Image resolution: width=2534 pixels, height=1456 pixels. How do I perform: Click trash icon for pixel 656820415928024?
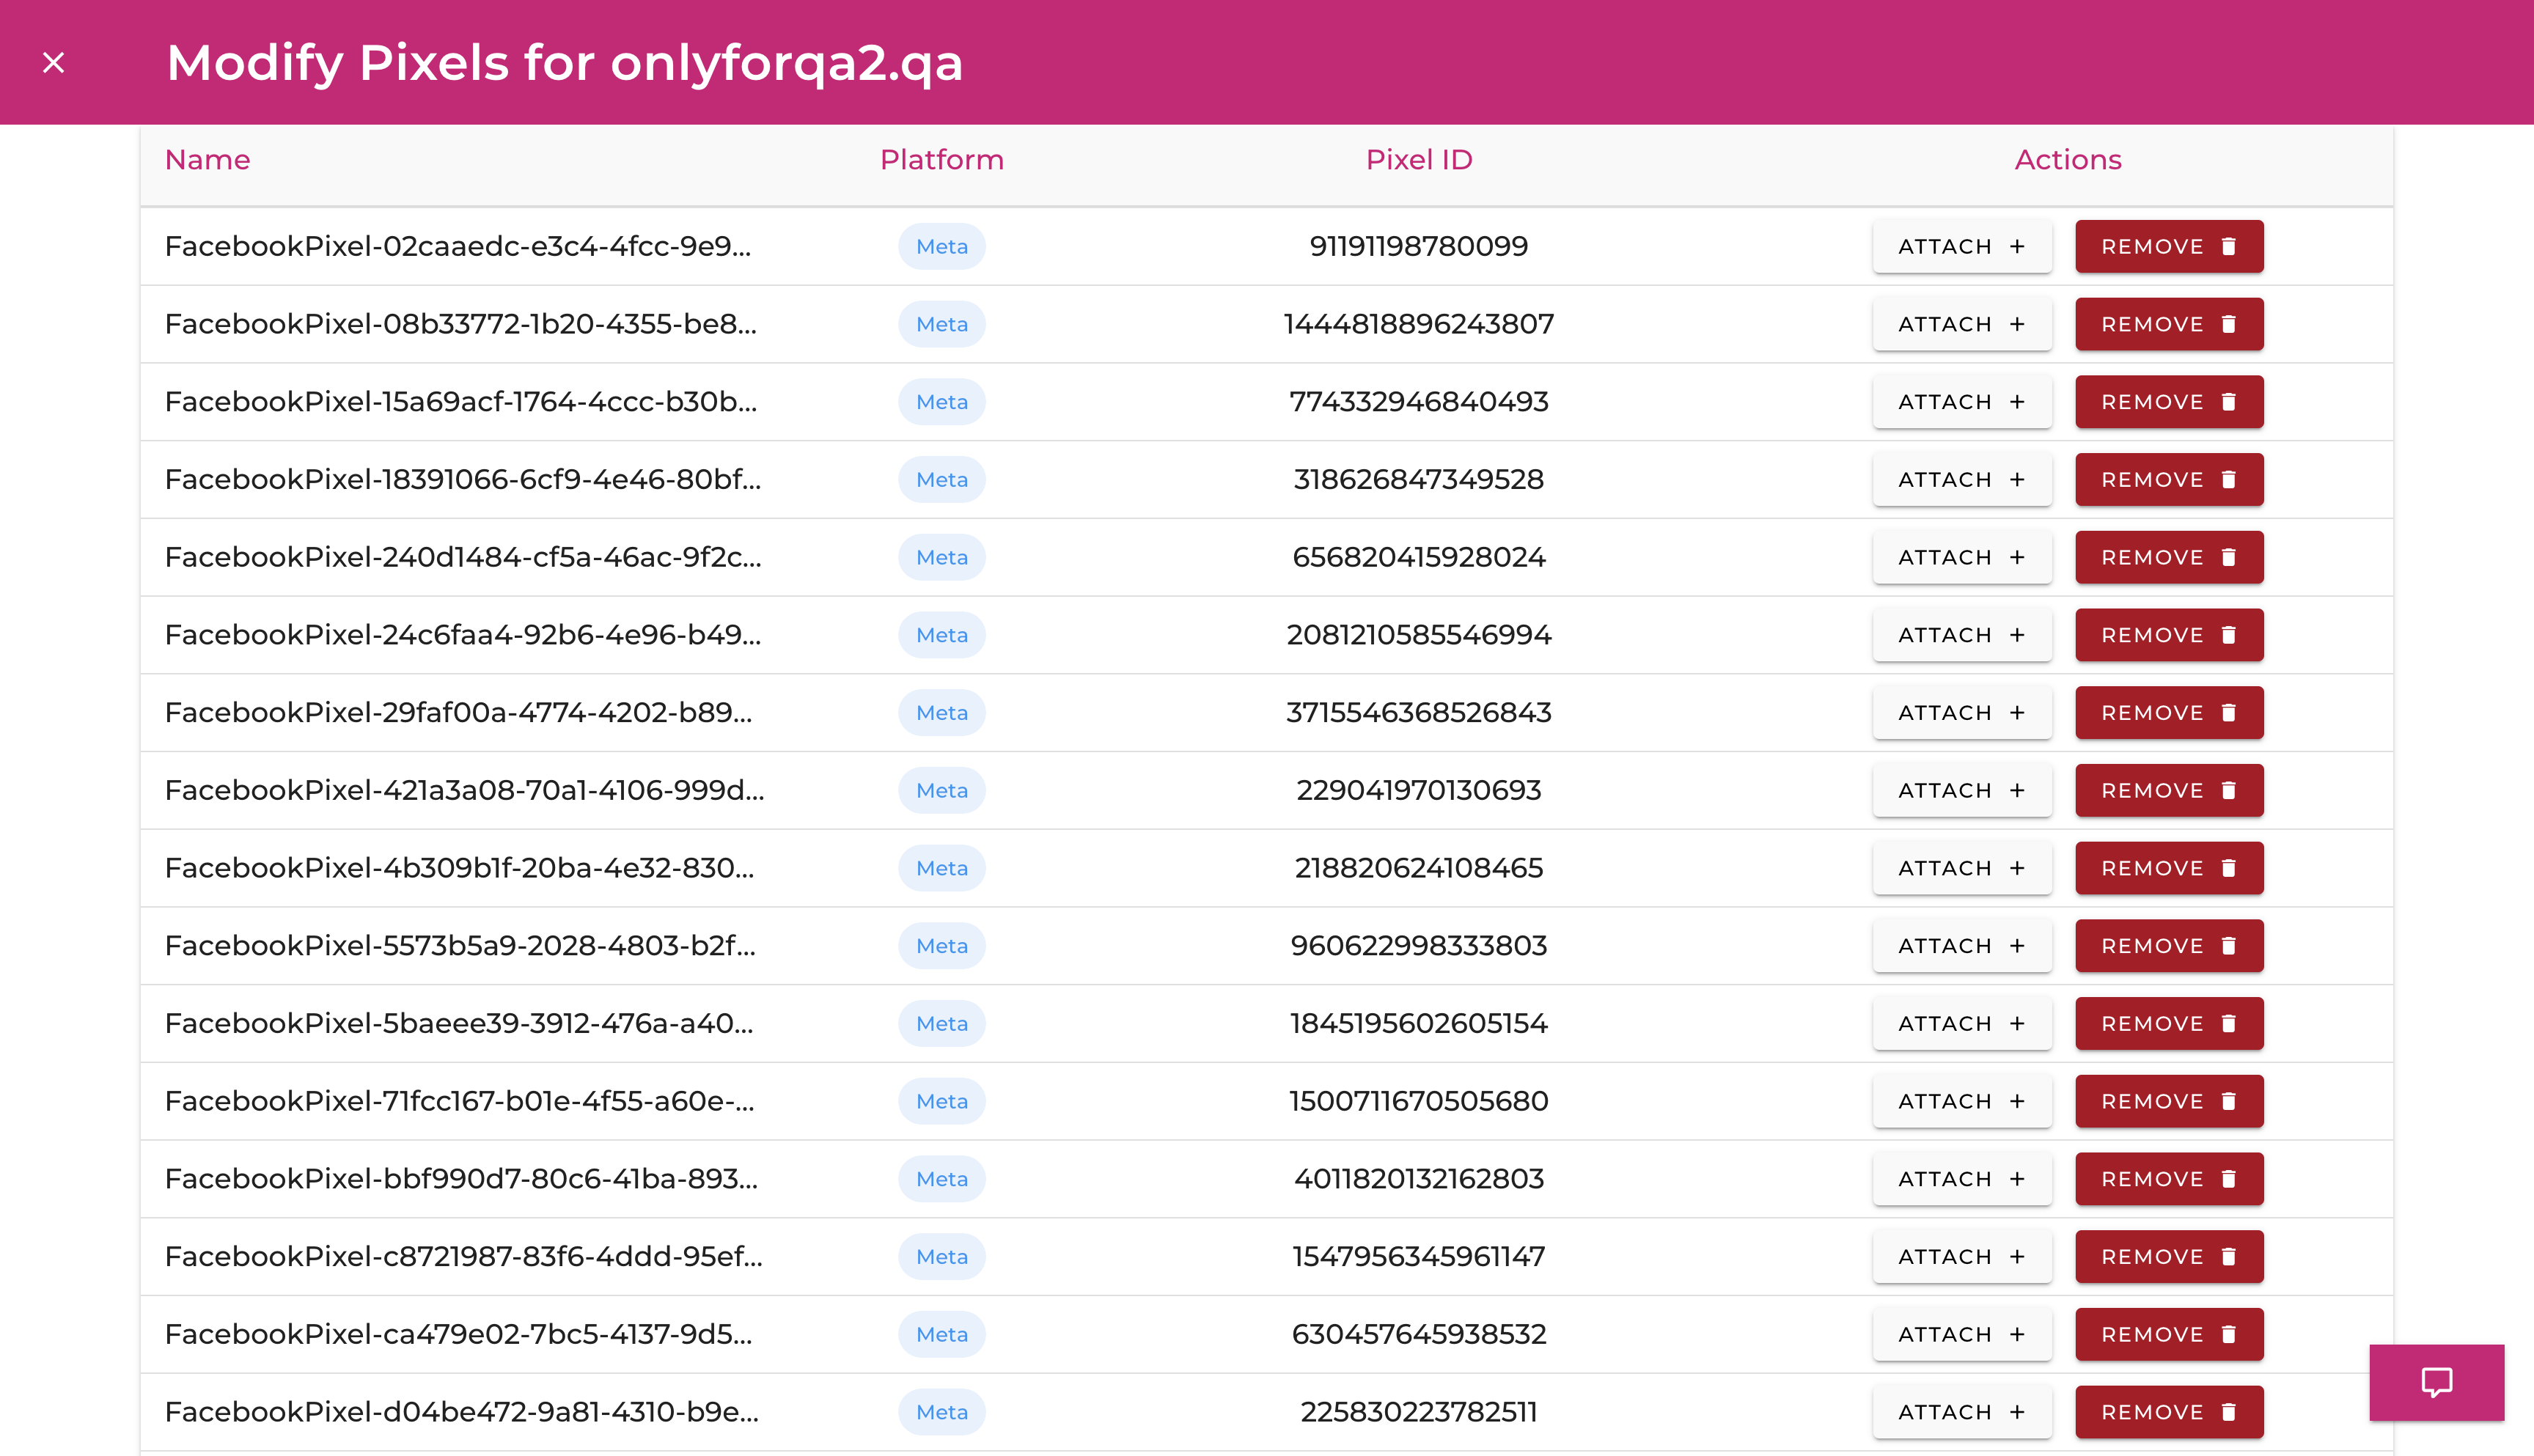(x=2228, y=558)
